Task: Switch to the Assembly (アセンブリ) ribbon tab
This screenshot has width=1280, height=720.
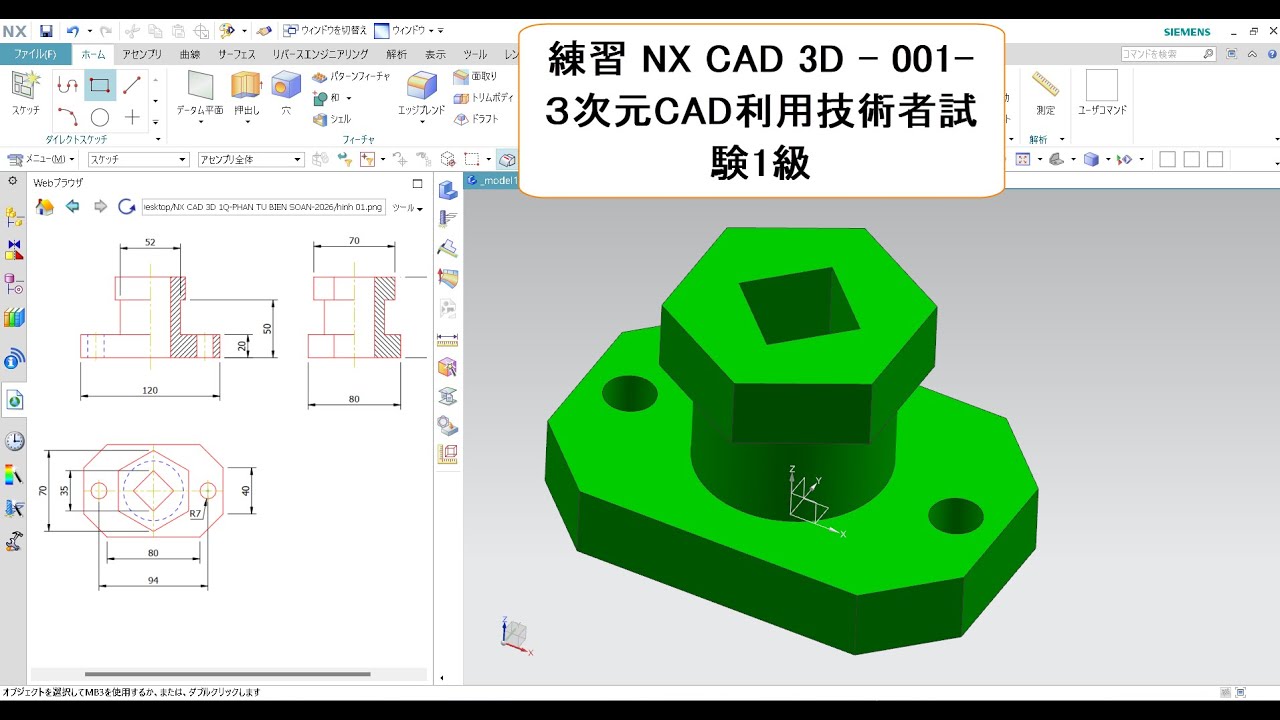Action: pos(142,54)
